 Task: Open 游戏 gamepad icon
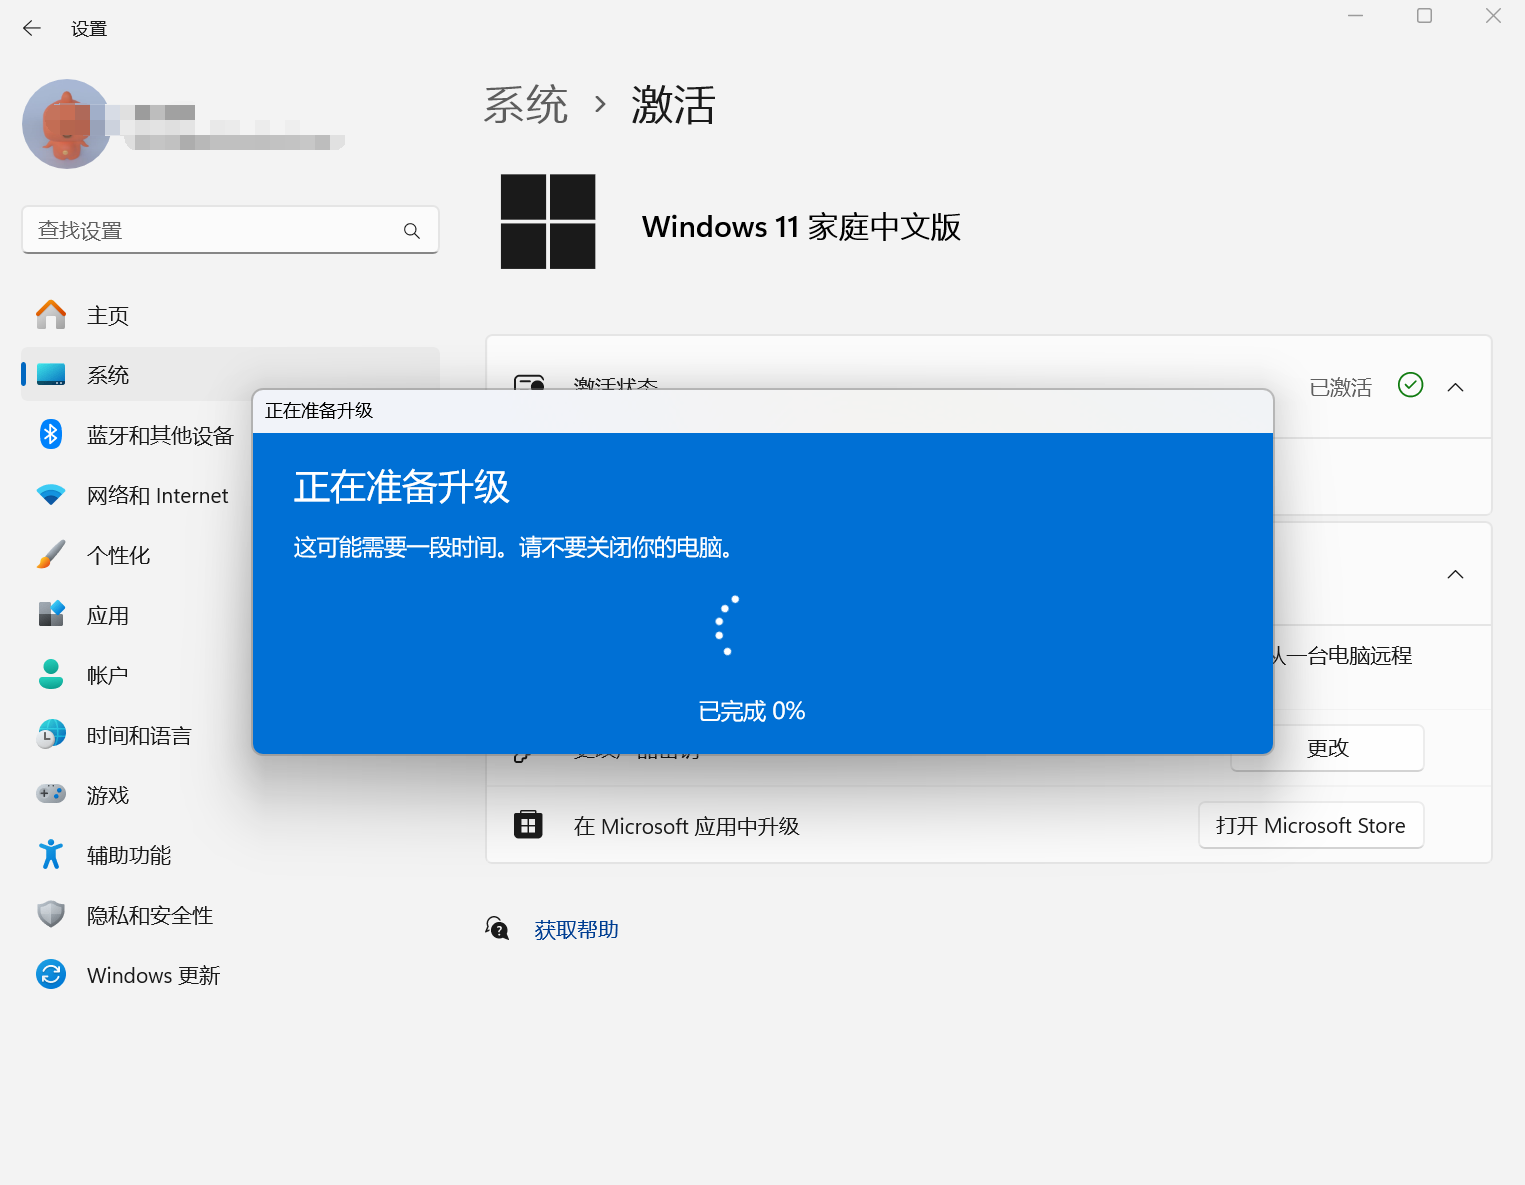[x=51, y=794]
